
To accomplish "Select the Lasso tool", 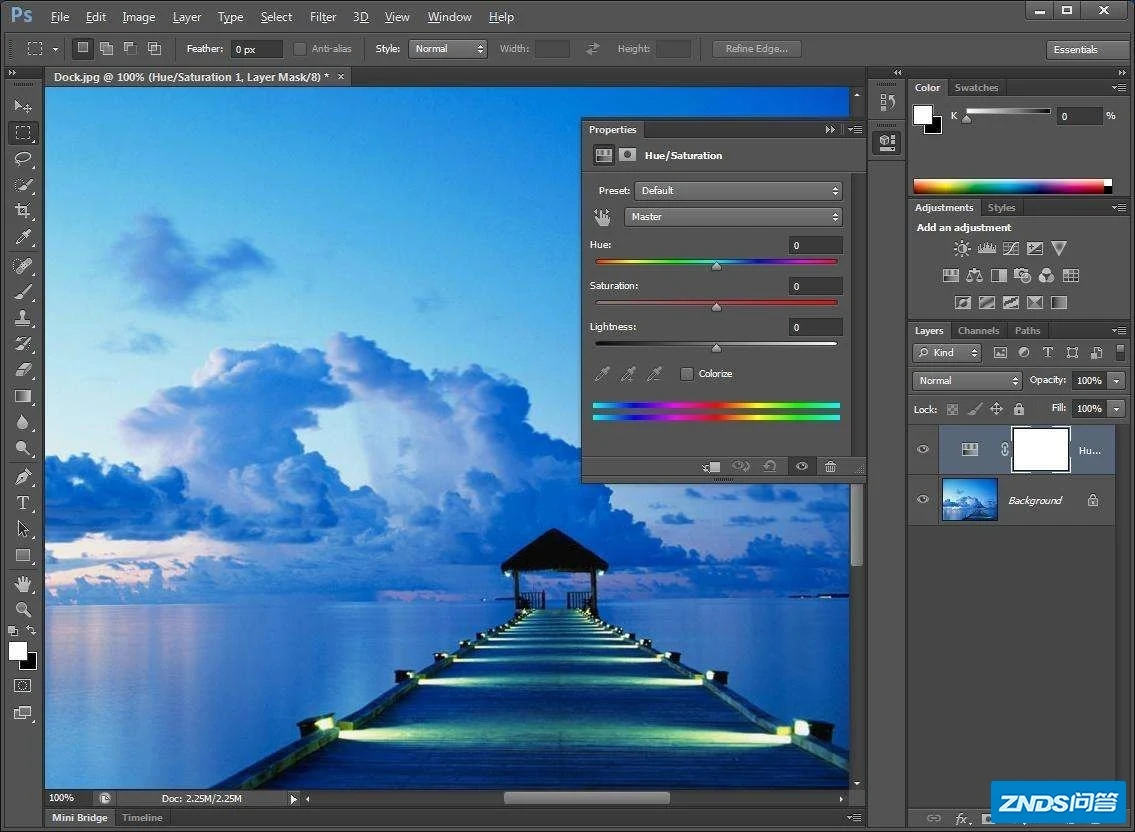I will (23, 159).
